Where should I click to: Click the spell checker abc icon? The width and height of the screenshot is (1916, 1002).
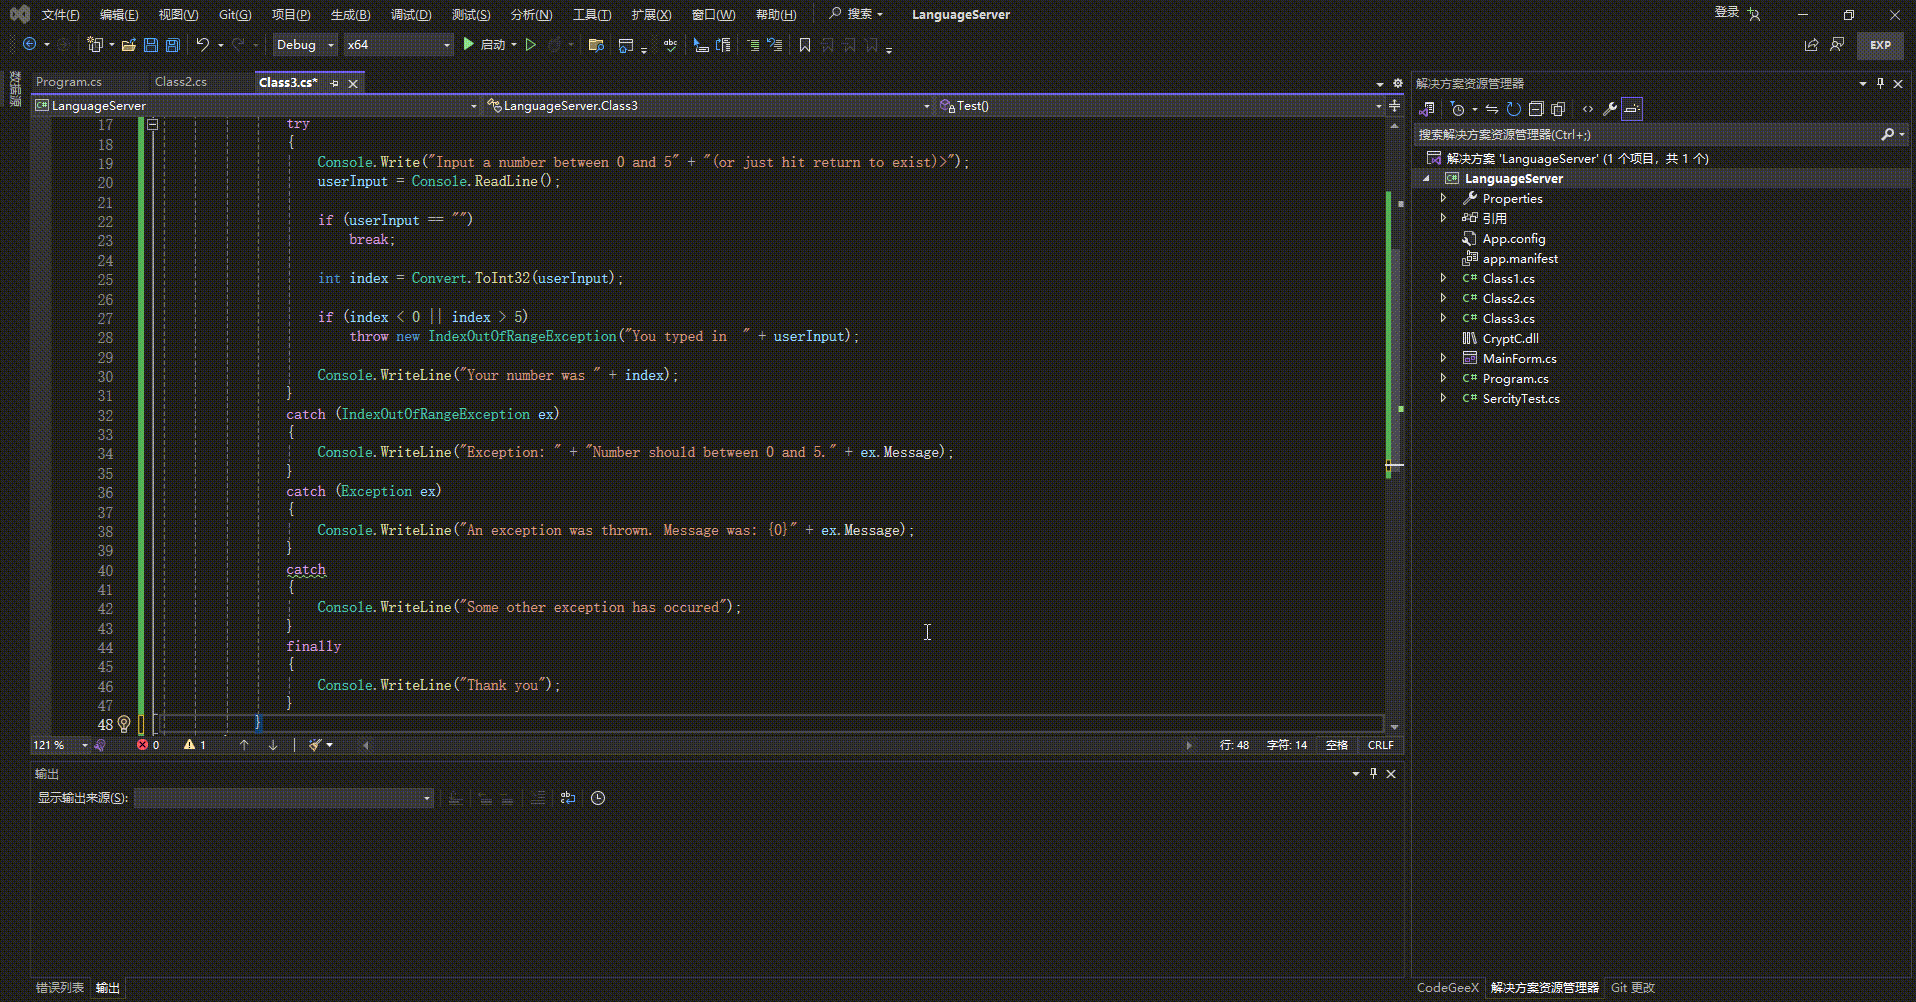click(669, 45)
